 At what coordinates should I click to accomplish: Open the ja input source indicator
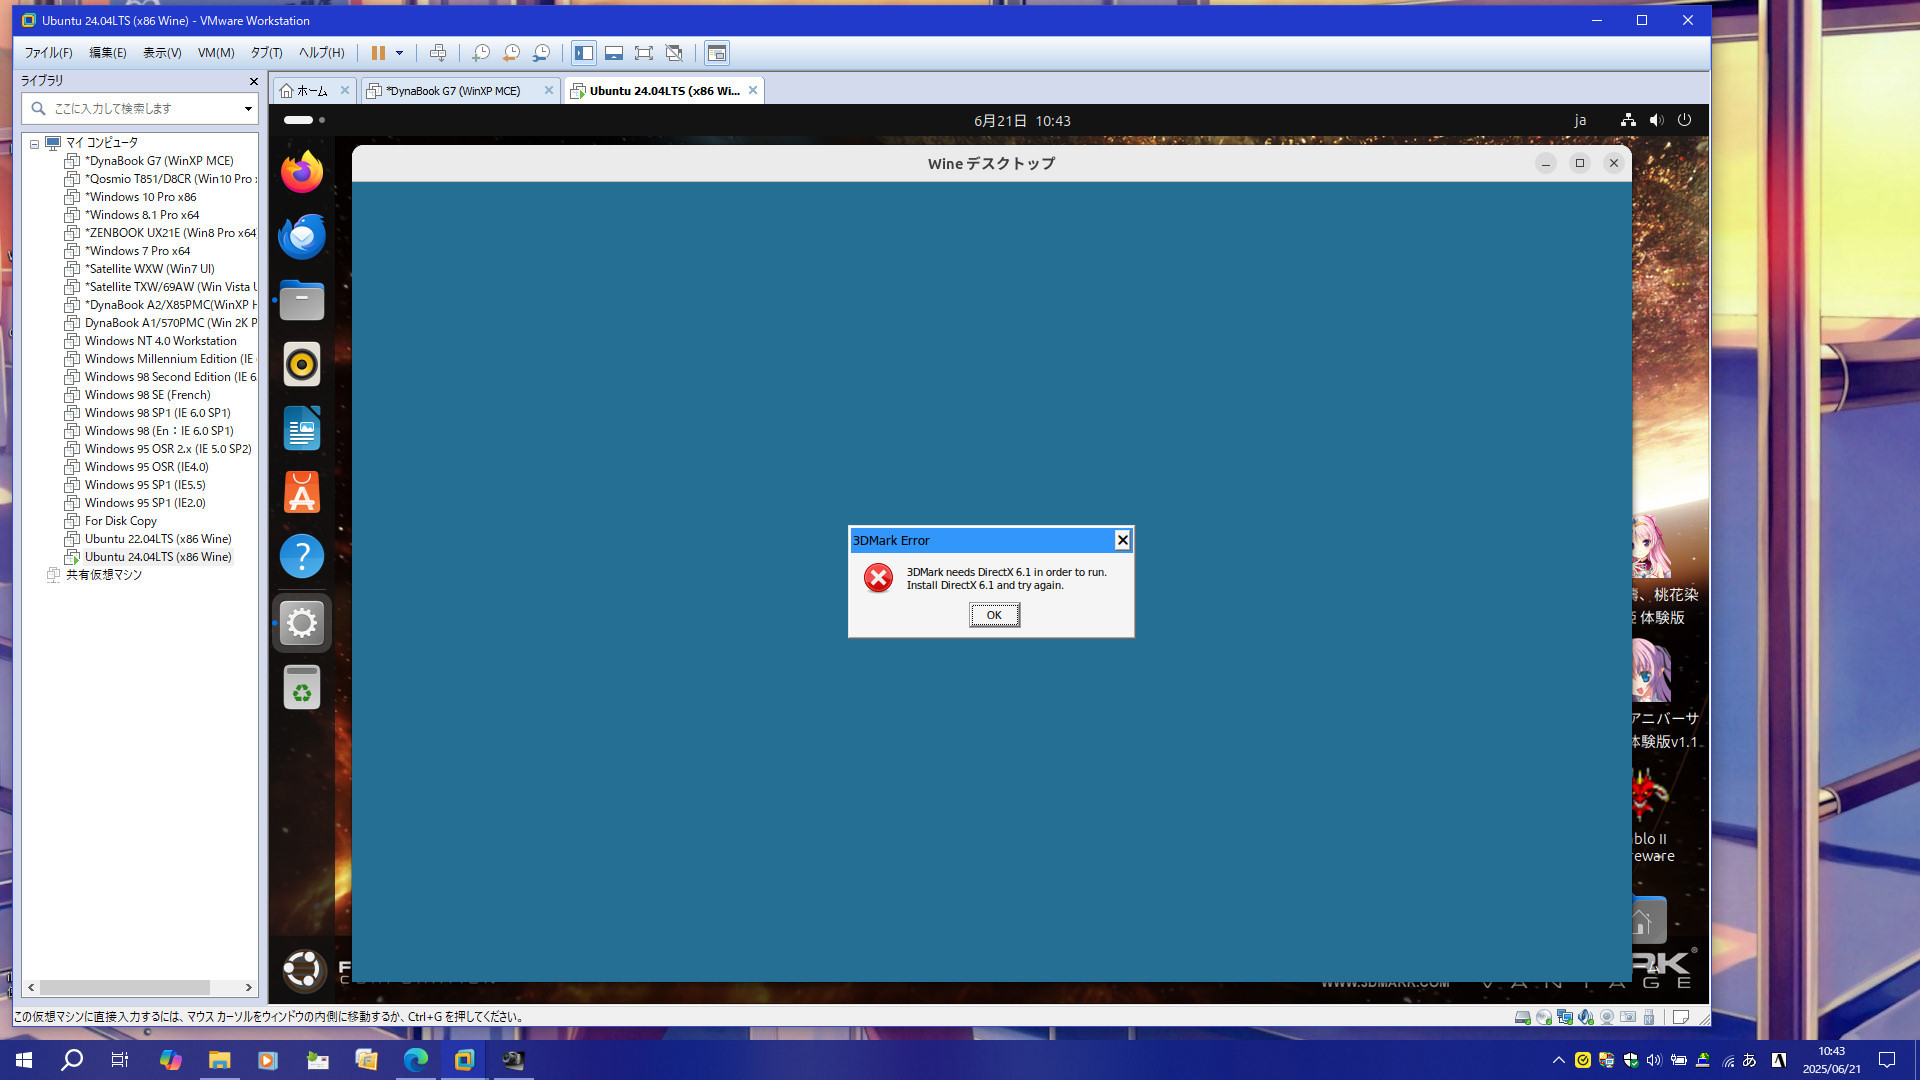click(x=1580, y=120)
